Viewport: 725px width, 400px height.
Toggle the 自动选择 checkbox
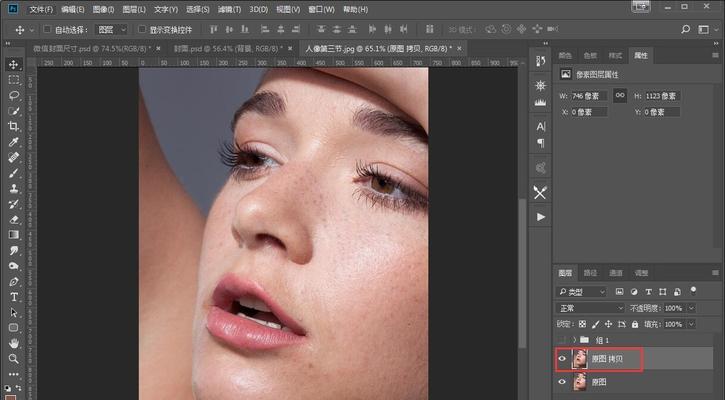(47, 29)
